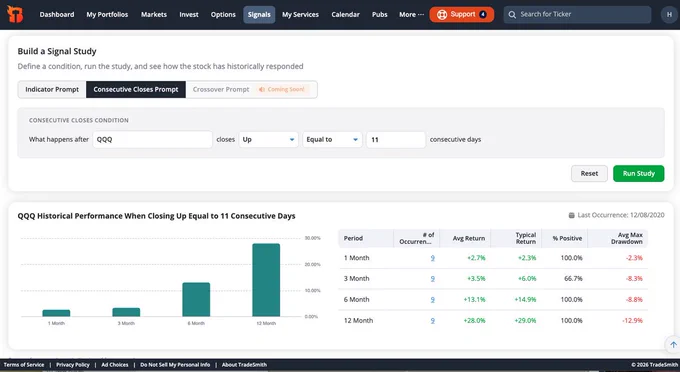Click the Period column header
The width and height of the screenshot is (680, 372).
click(x=366, y=238)
